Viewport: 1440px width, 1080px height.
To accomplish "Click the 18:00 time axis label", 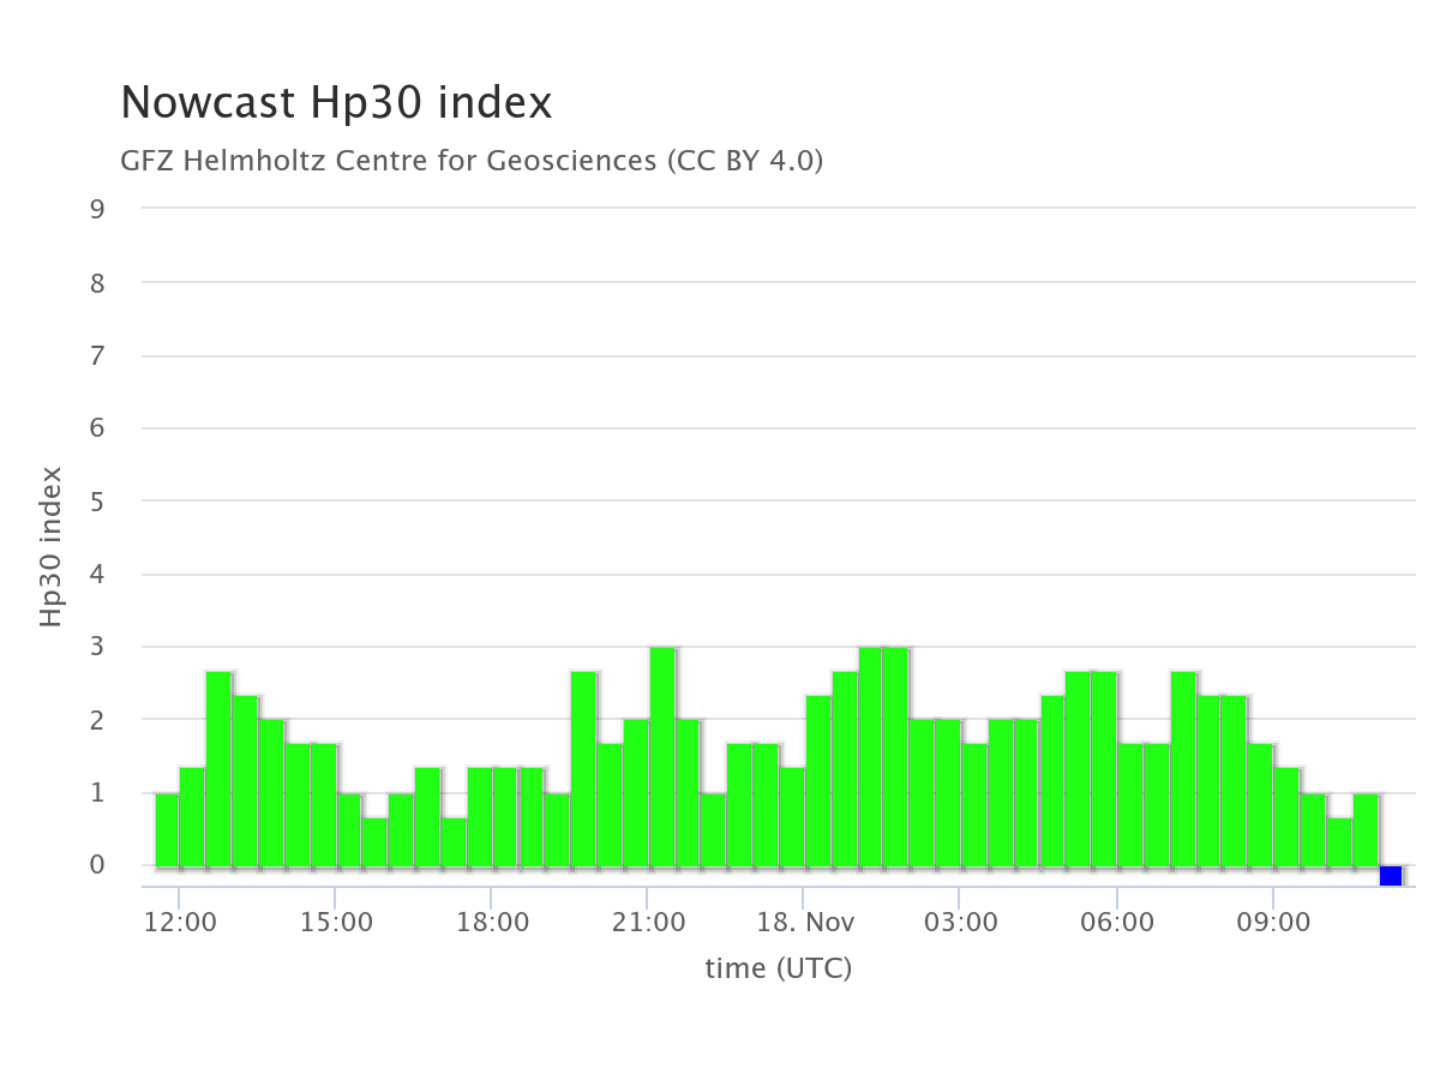I will pos(492,922).
